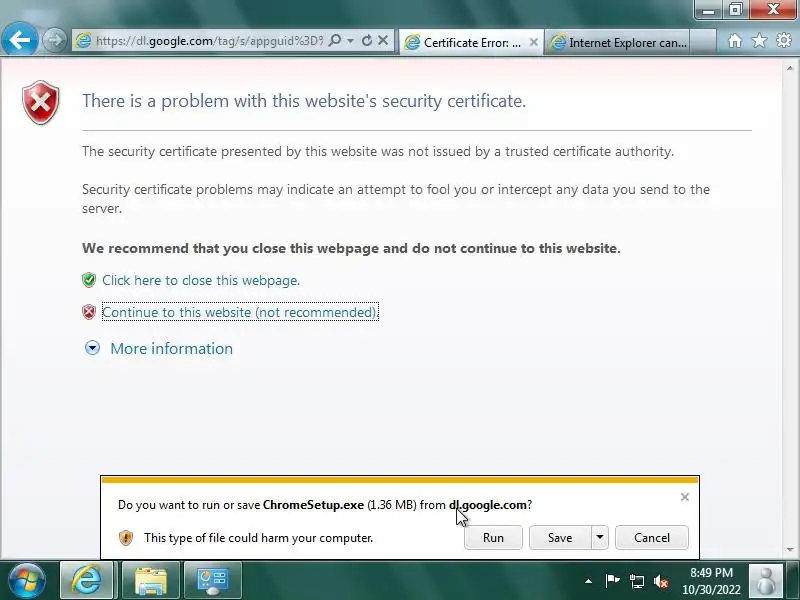Click the 8:49 PM clock in taskbar
Screen dimensions: 800x600
[x=711, y=581]
